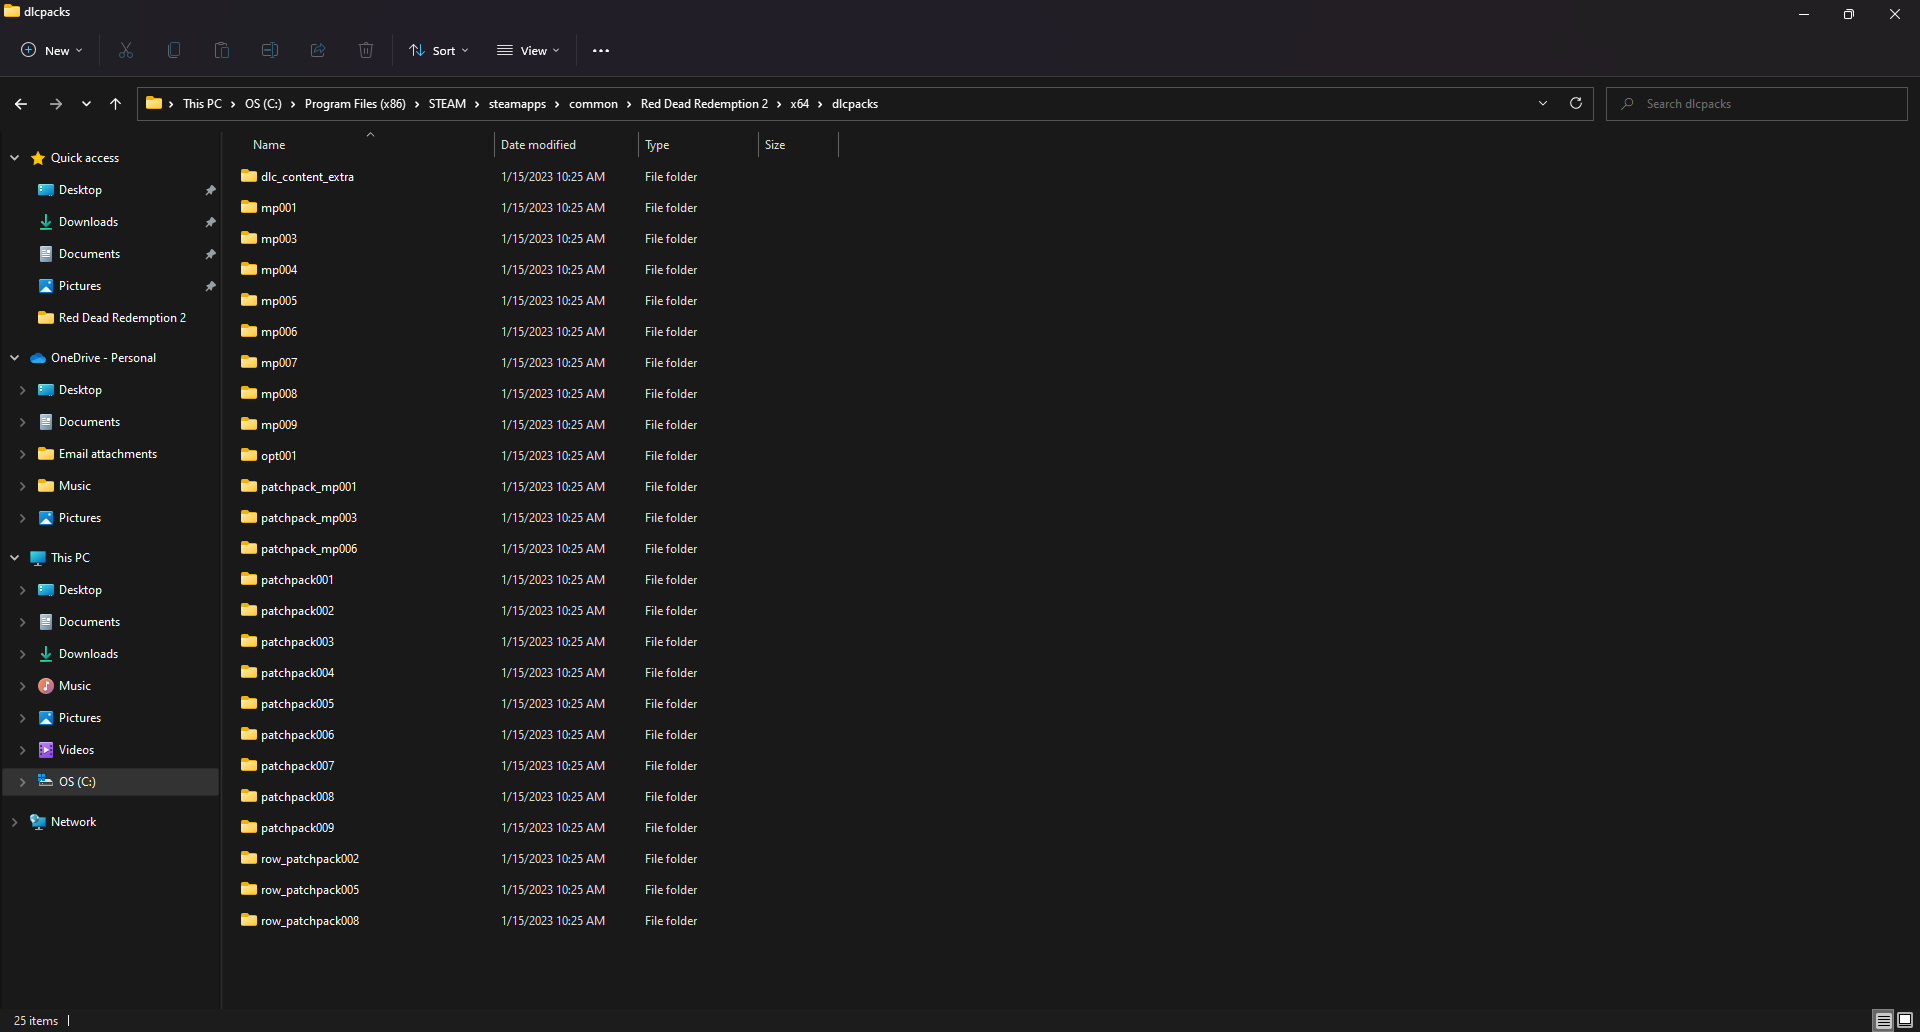This screenshot has width=1920, height=1032.
Task: Open the View dropdown menu
Action: [x=529, y=50]
